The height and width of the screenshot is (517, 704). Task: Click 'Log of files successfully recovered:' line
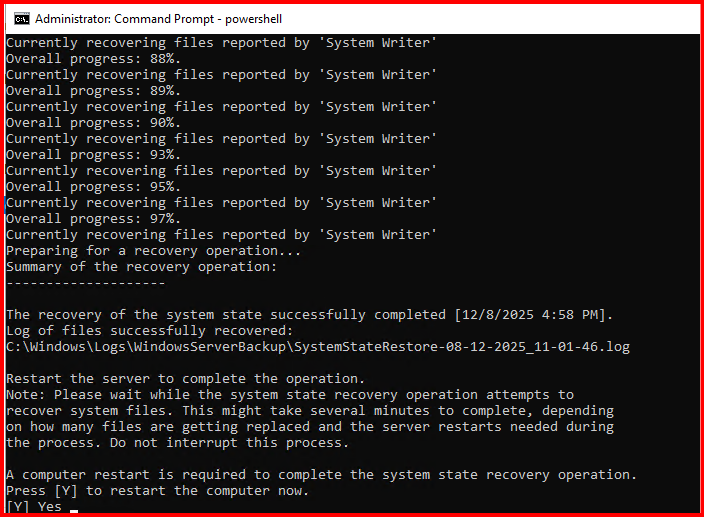(x=149, y=331)
